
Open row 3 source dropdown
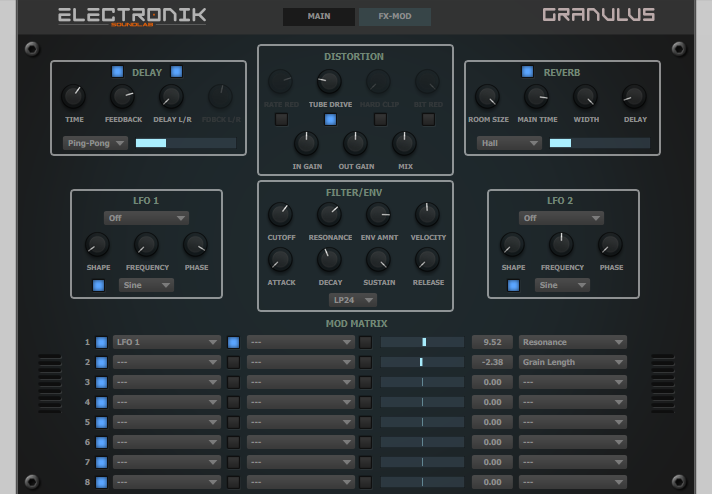tap(167, 382)
